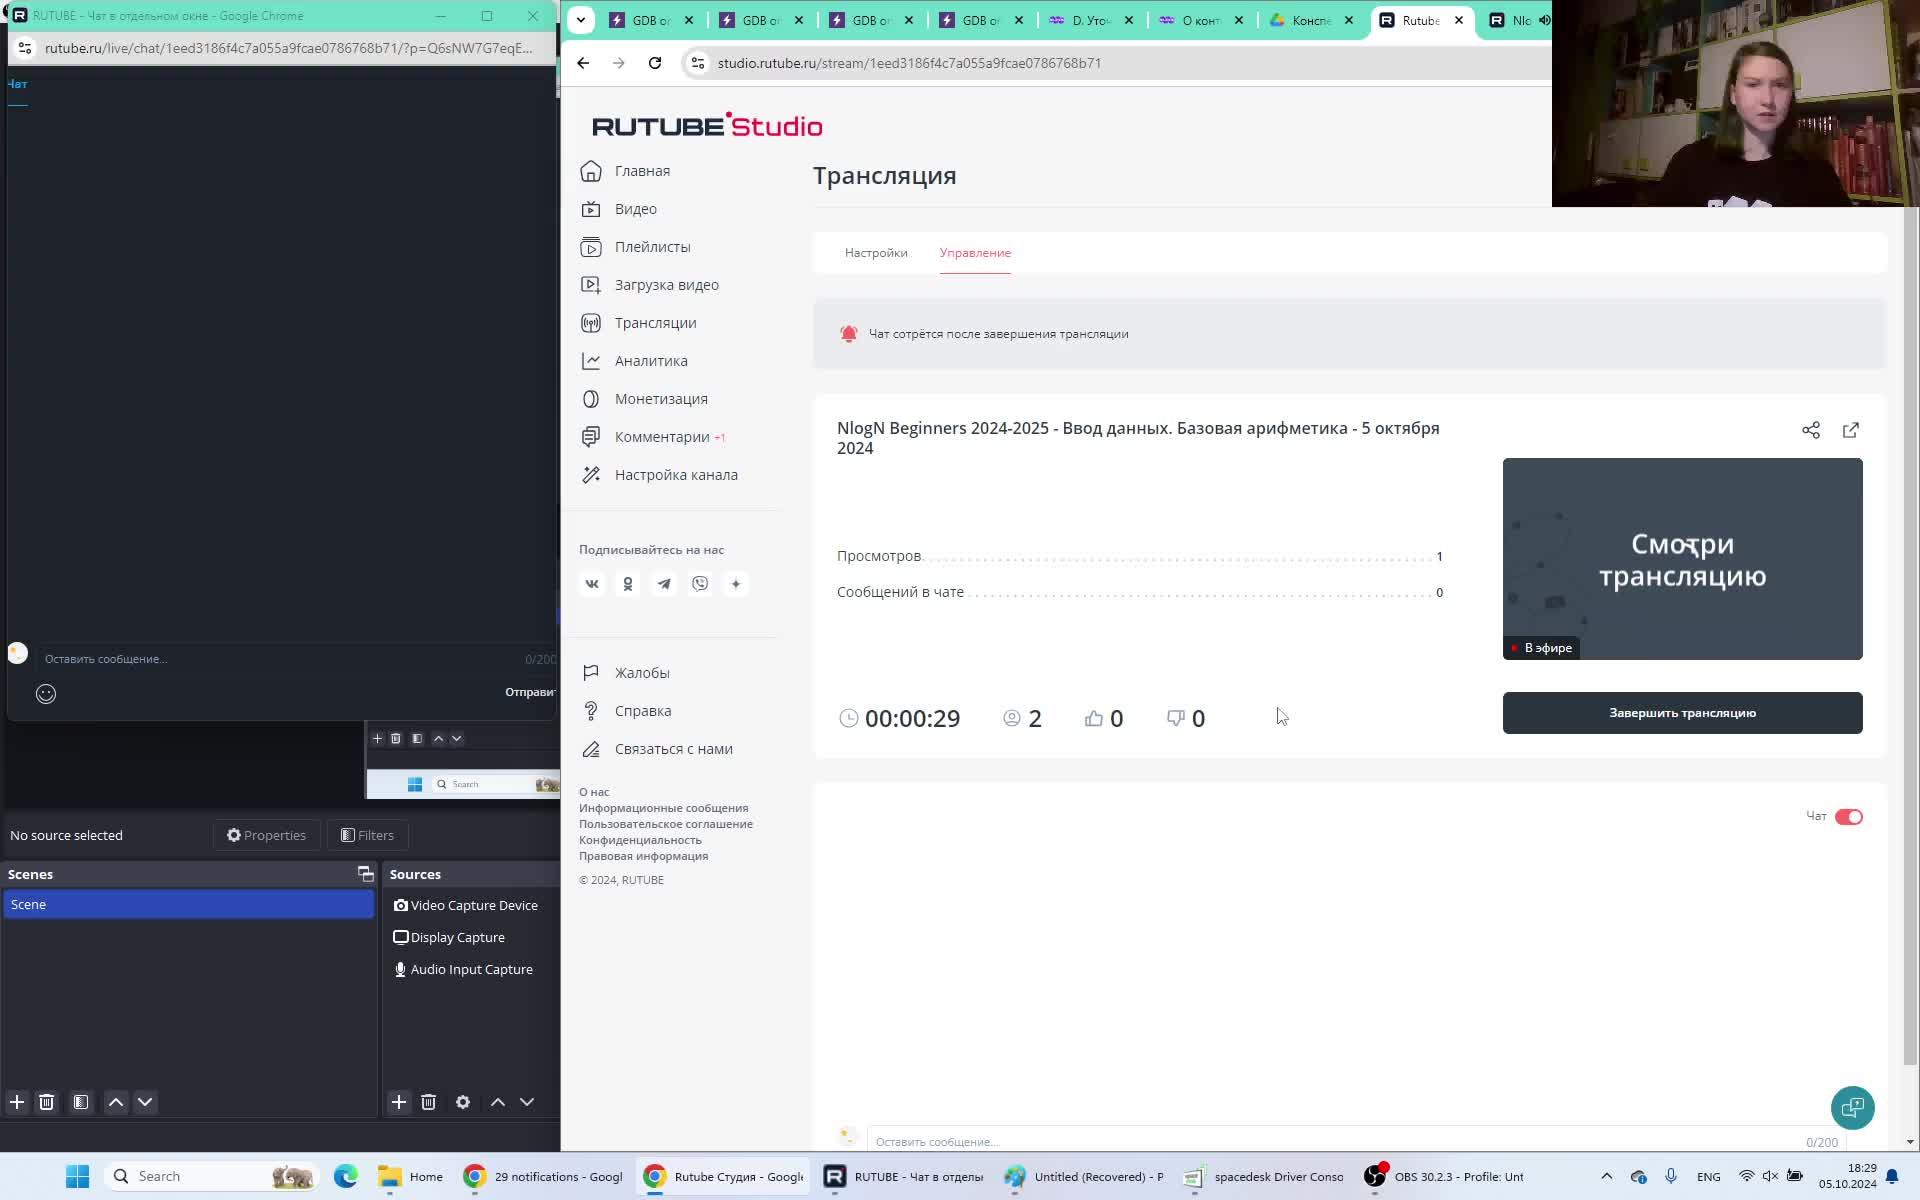Switch to first GDB browser tab
This screenshot has height=1200, width=1920.
pos(651,20)
